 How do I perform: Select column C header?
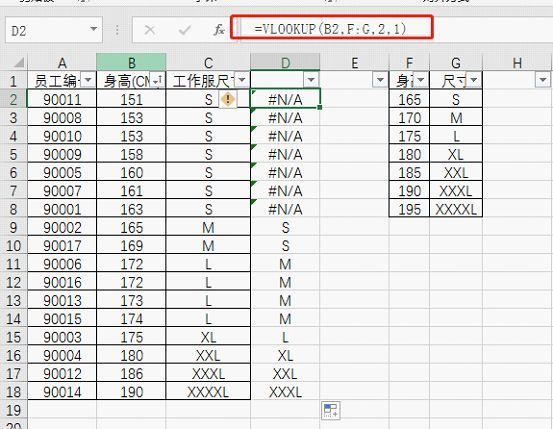pyautogui.click(x=208, y=62)
